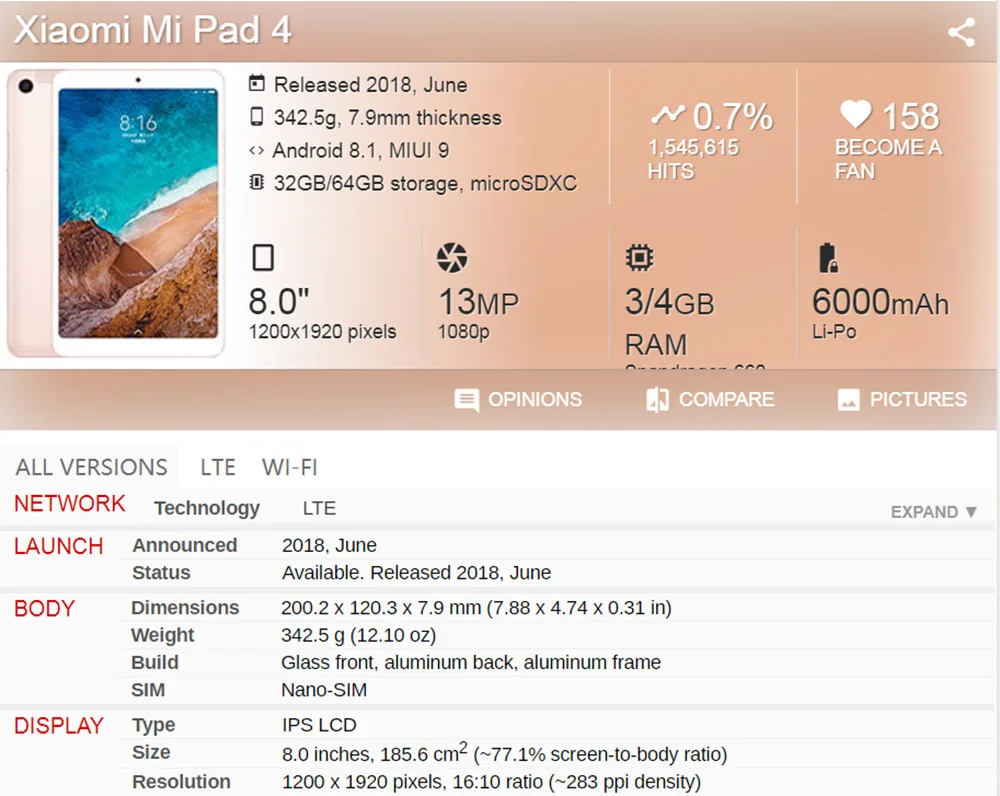Expand the Network section
The image size is (1000, 796).
(934, 512)
